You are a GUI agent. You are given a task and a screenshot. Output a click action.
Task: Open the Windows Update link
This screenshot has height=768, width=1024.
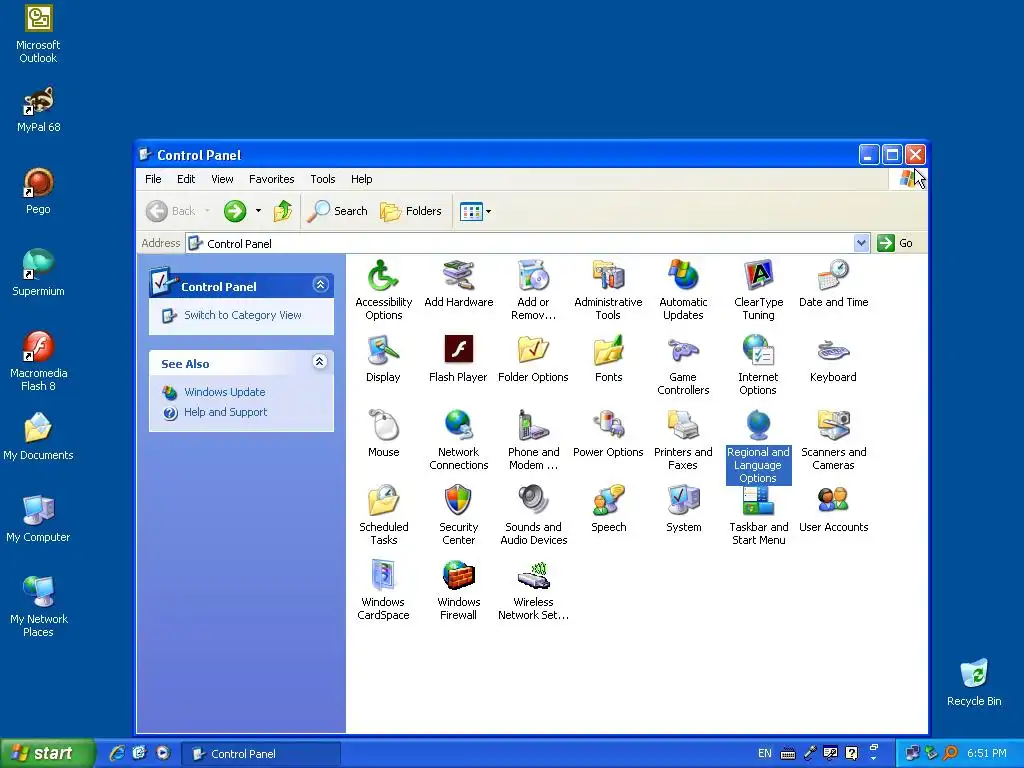225,392
